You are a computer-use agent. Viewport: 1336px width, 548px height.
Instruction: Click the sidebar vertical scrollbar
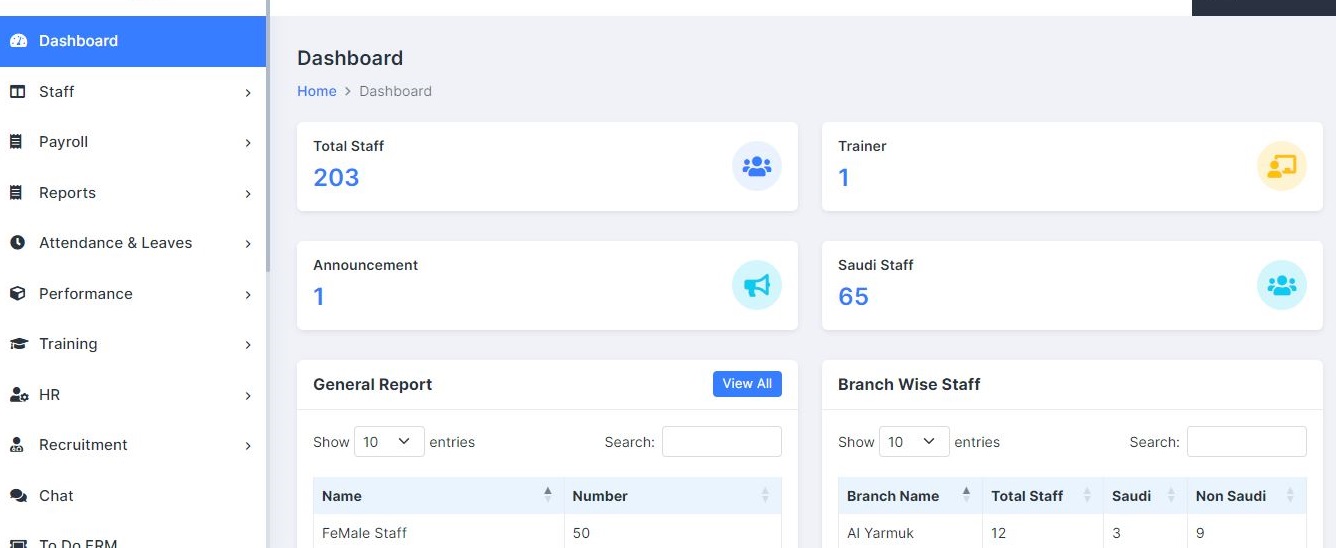pyautogui.click(x=268, y=137)
